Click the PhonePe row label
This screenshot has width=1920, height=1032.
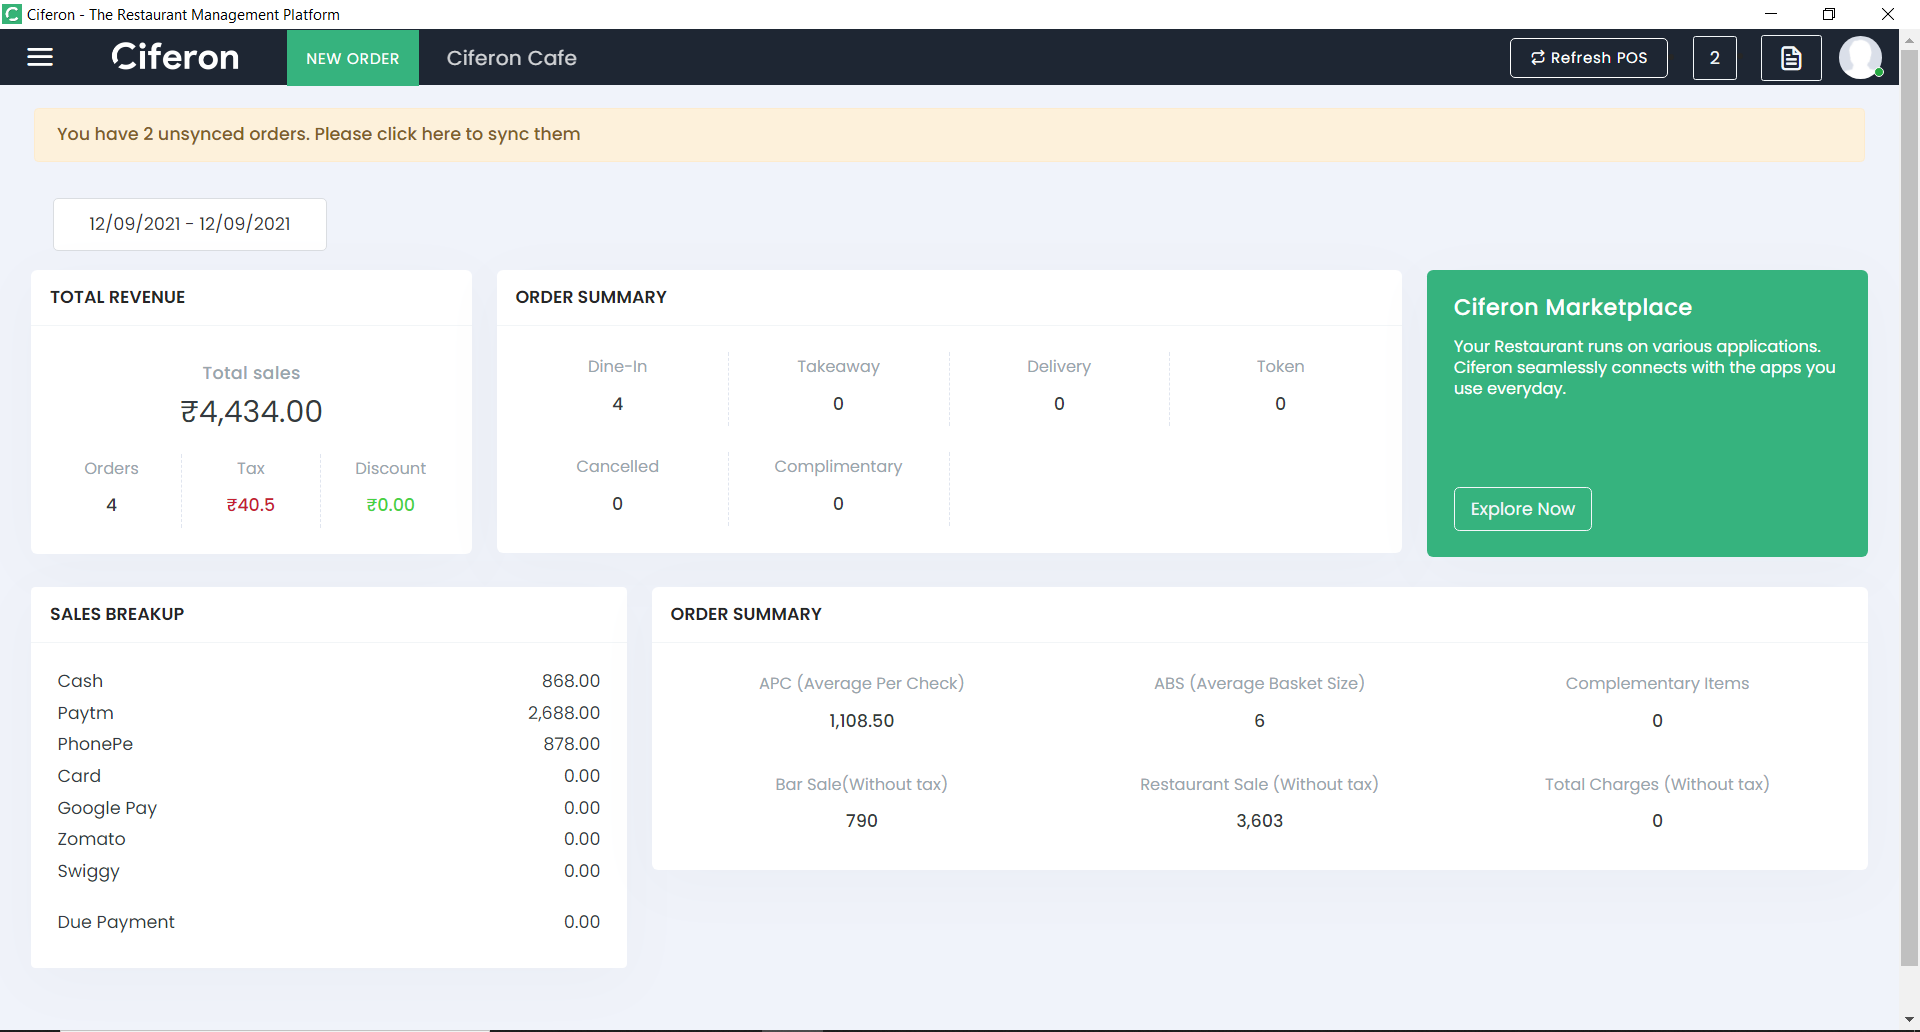(95, 744)
